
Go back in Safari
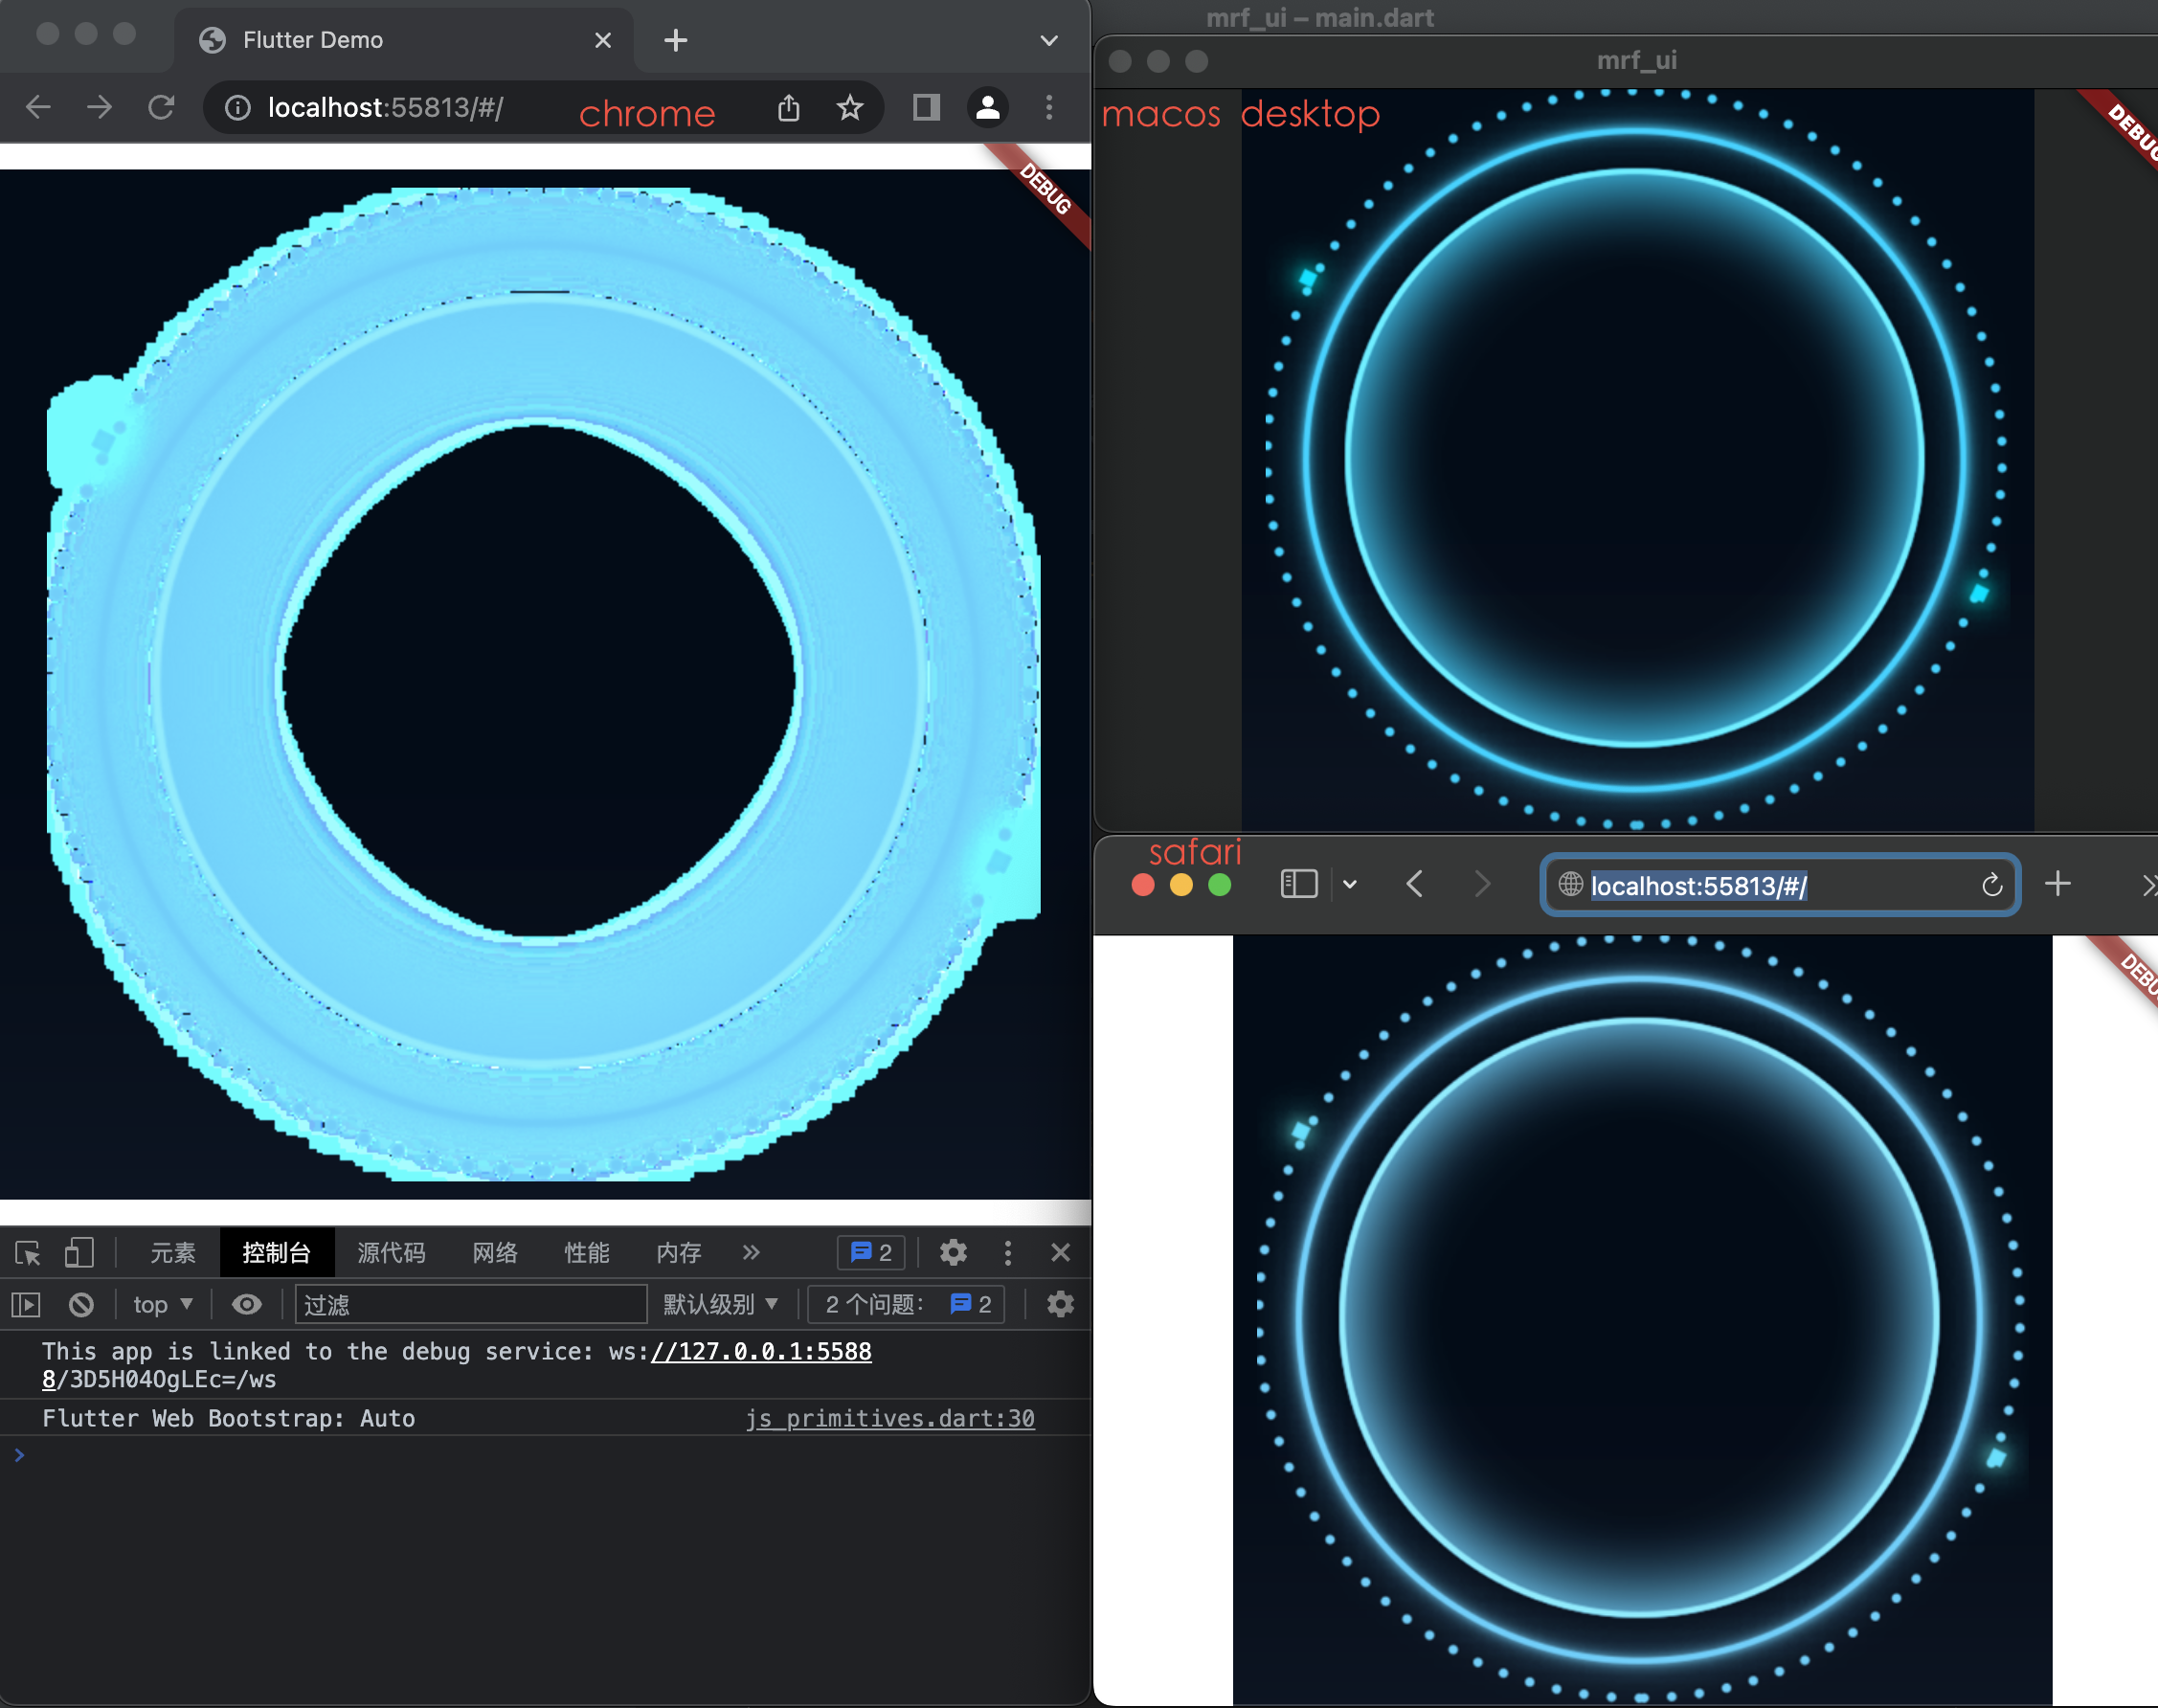pos(1414,884)
